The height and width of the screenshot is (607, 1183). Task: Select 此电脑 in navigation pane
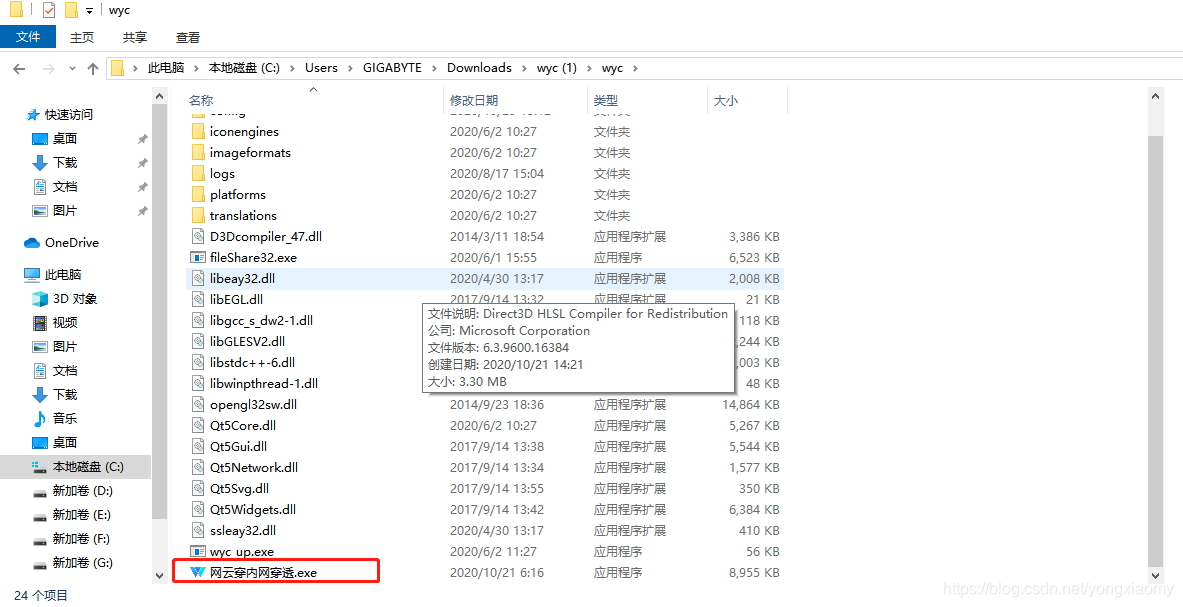point(63,274)
